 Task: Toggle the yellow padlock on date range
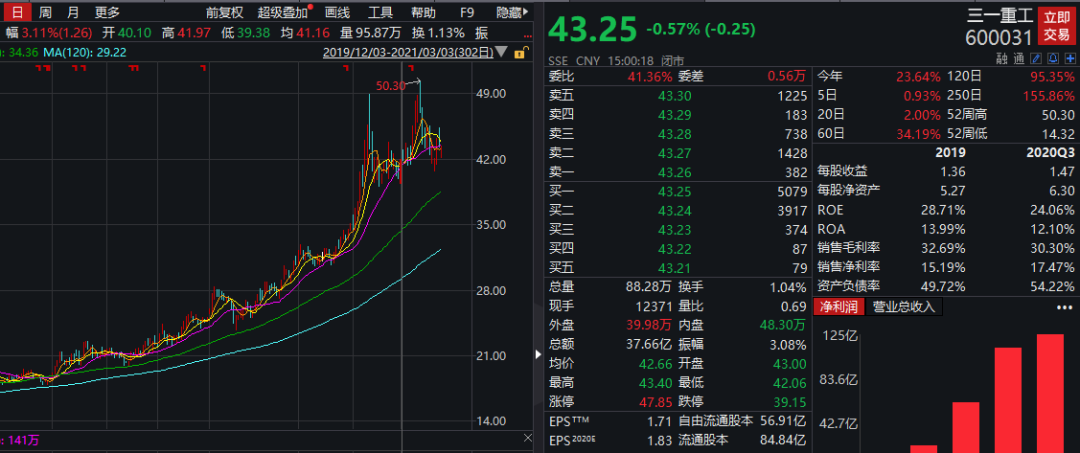[521, 52]
